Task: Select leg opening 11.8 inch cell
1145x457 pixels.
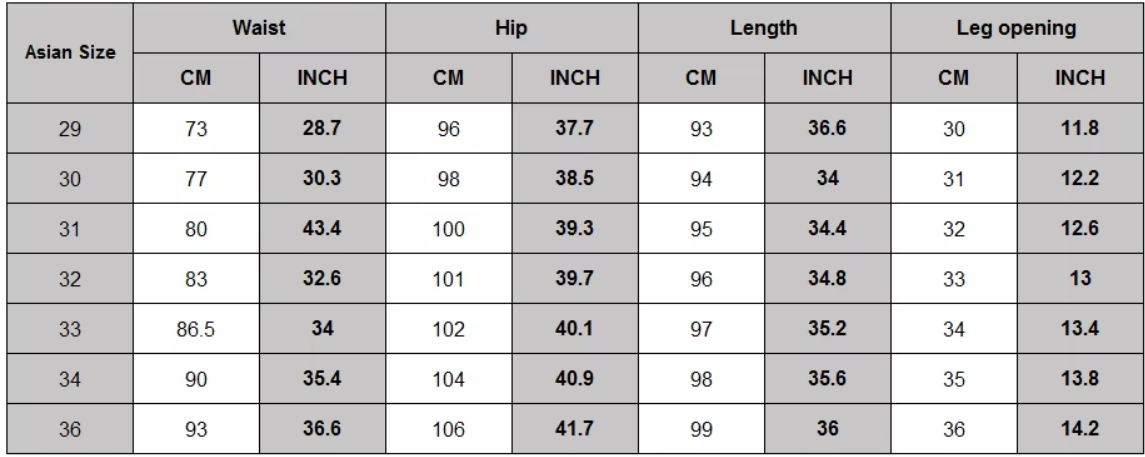Action: (x=1079, y=130)
